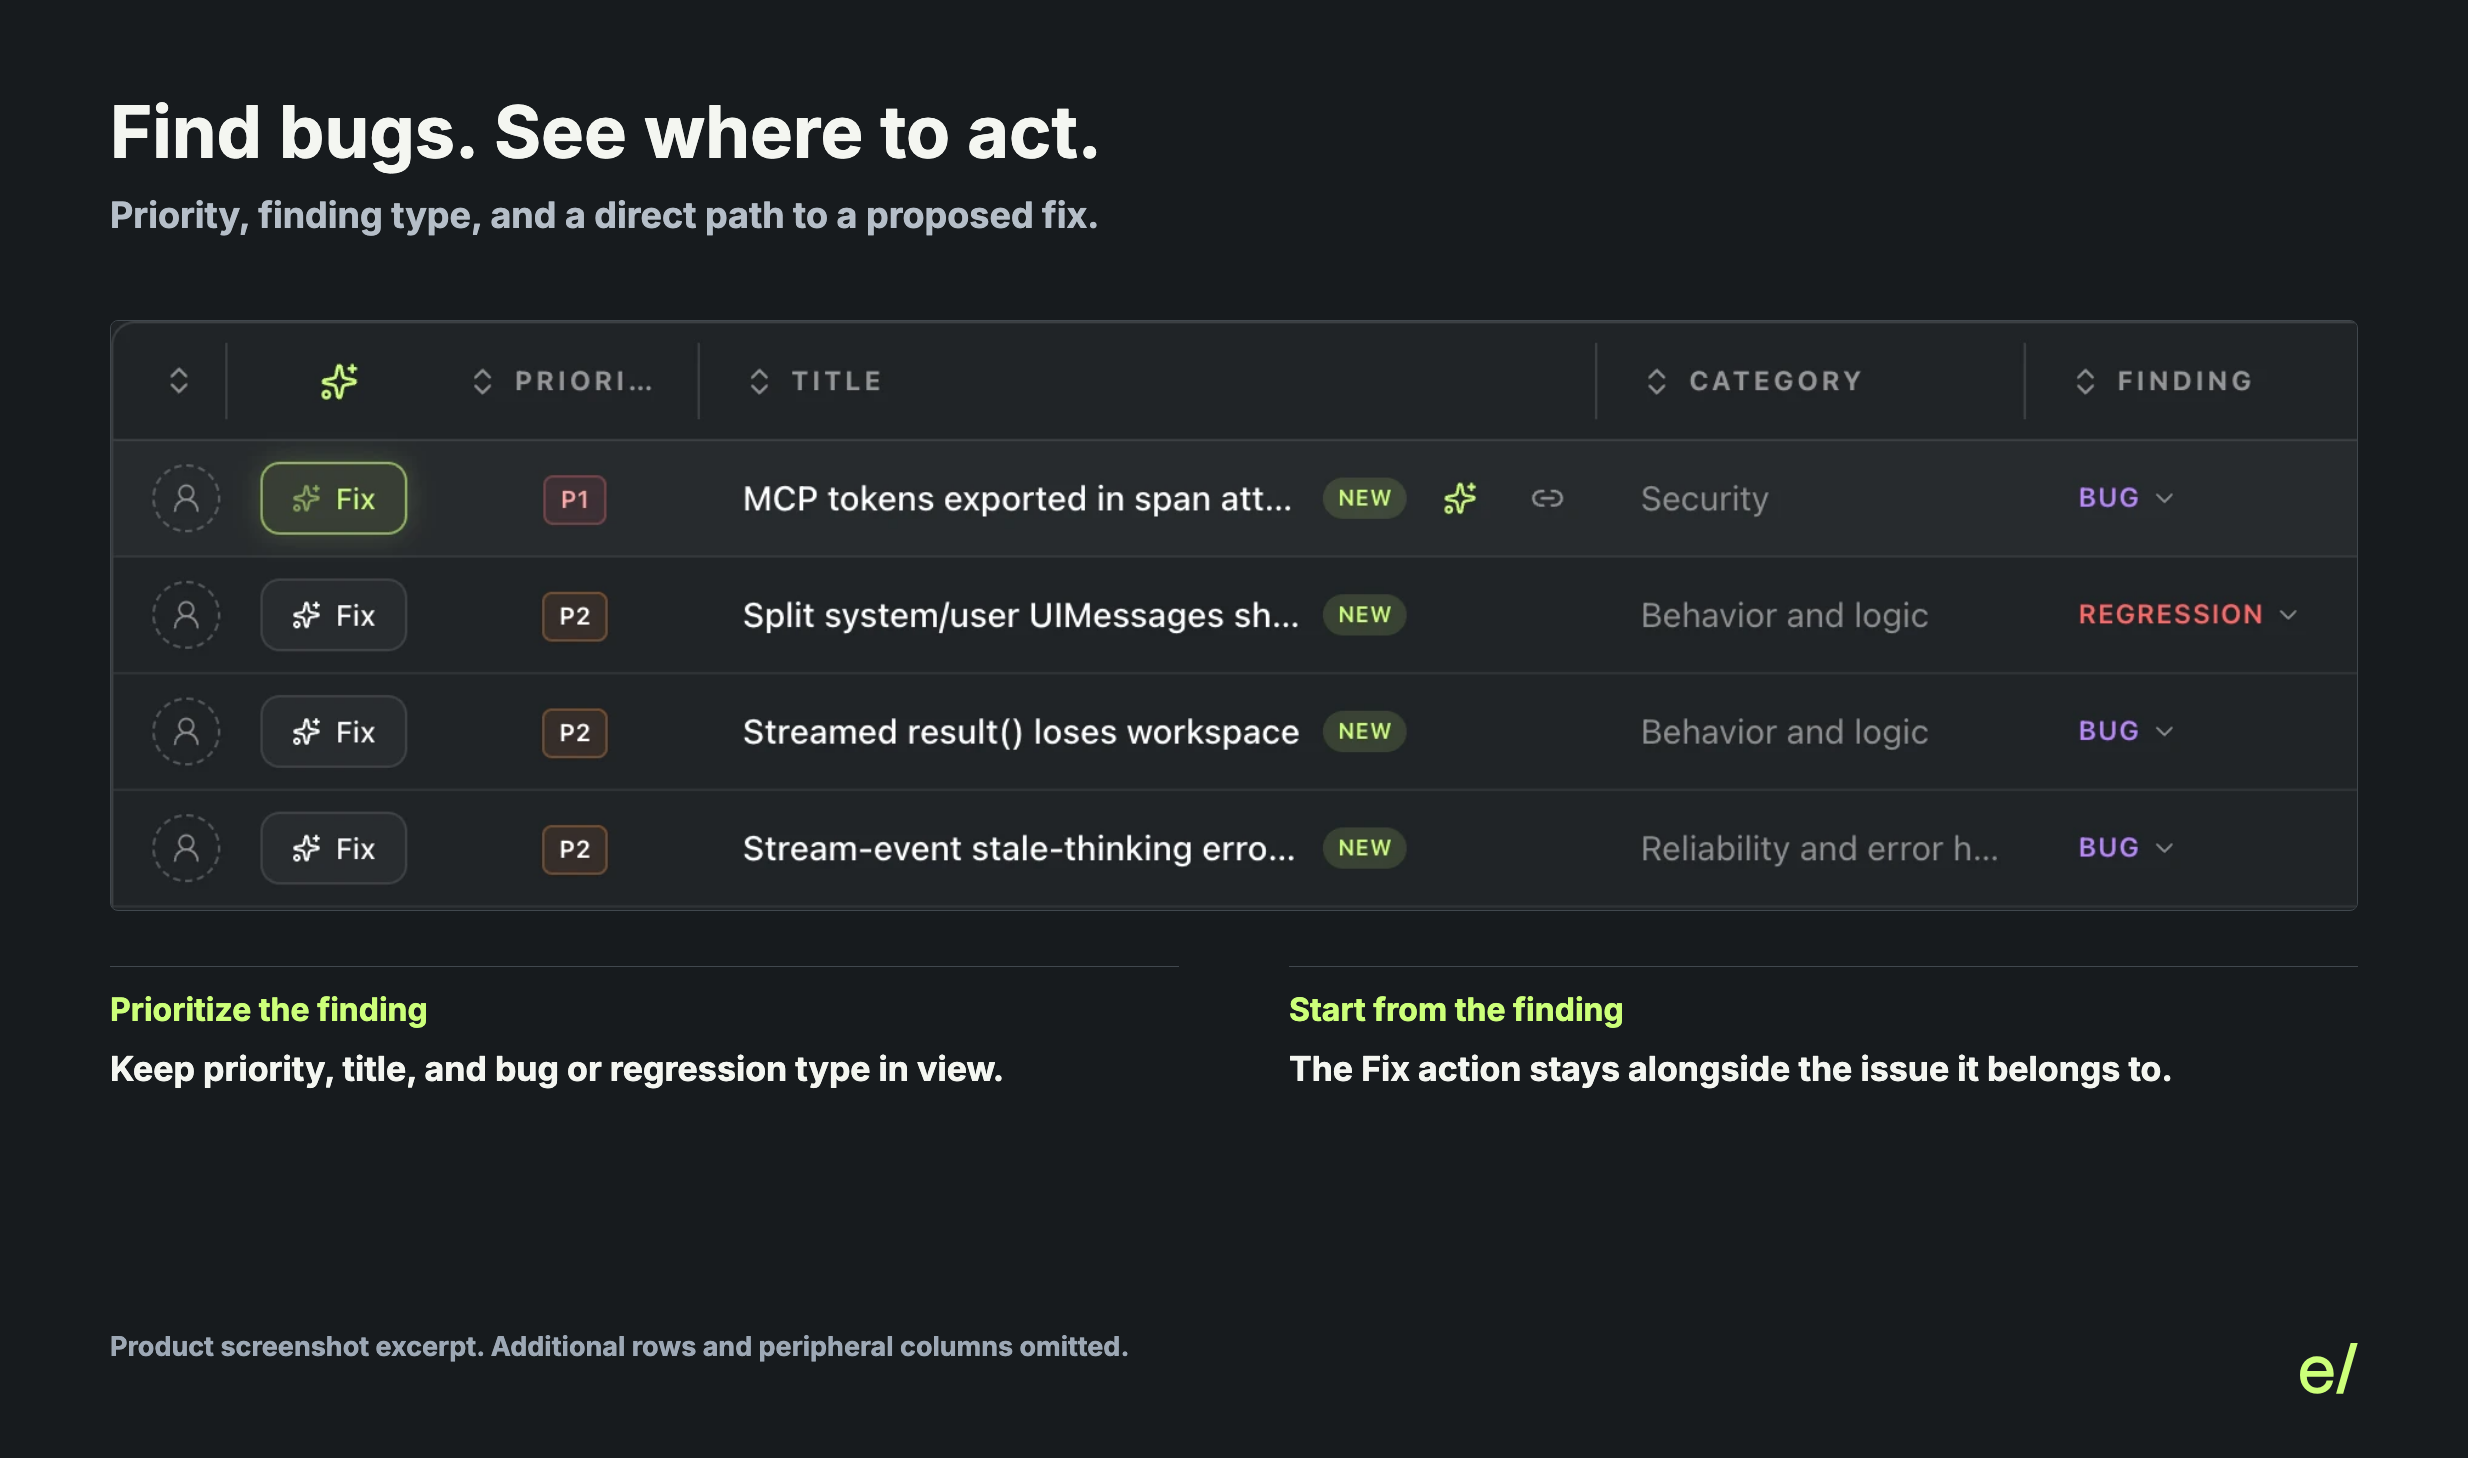Click the assignee avatar on Stream-event row
Screen dimensions: 2468x1458
pos(186,848)
